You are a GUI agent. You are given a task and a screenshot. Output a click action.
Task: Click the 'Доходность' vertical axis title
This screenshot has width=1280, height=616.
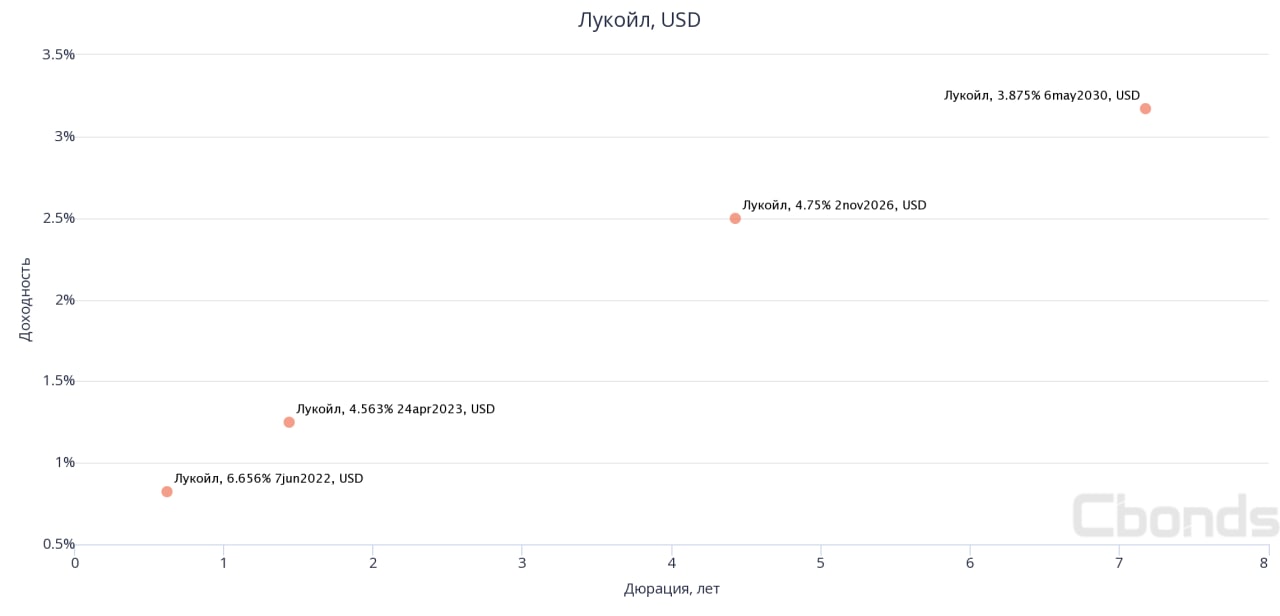(x=26, y=299)
